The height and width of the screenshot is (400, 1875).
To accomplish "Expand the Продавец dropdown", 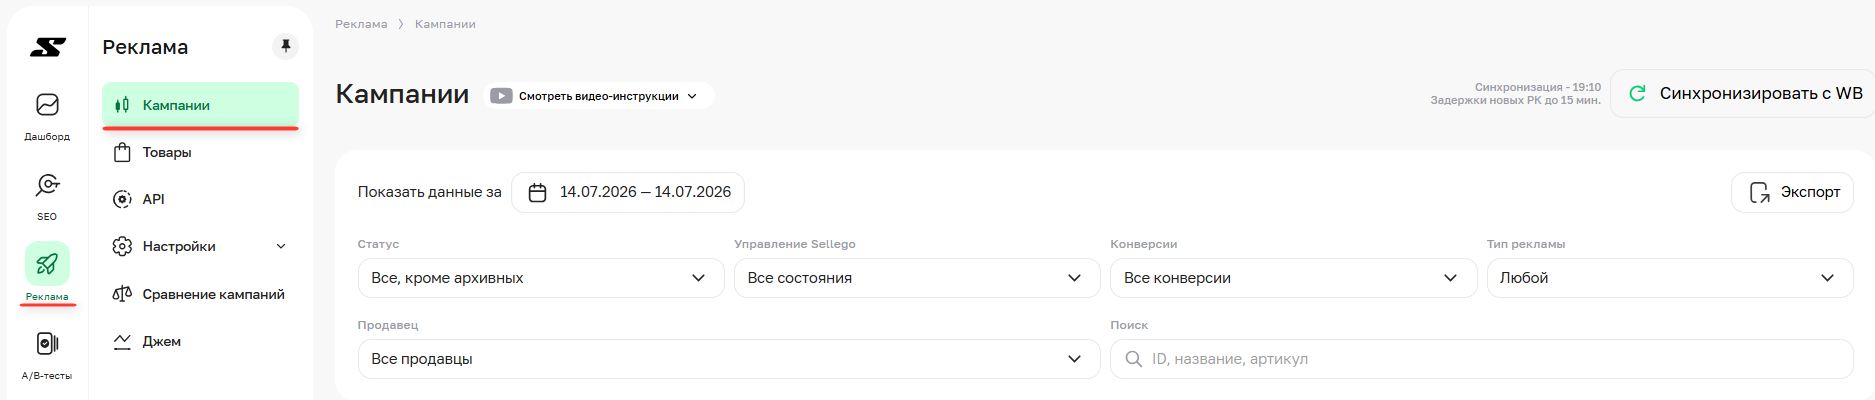I will click(729, 359).
